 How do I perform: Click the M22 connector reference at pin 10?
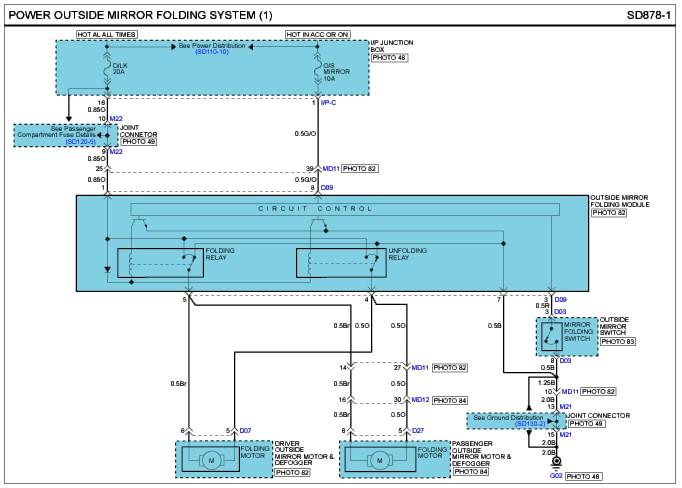tap(116, 119)
